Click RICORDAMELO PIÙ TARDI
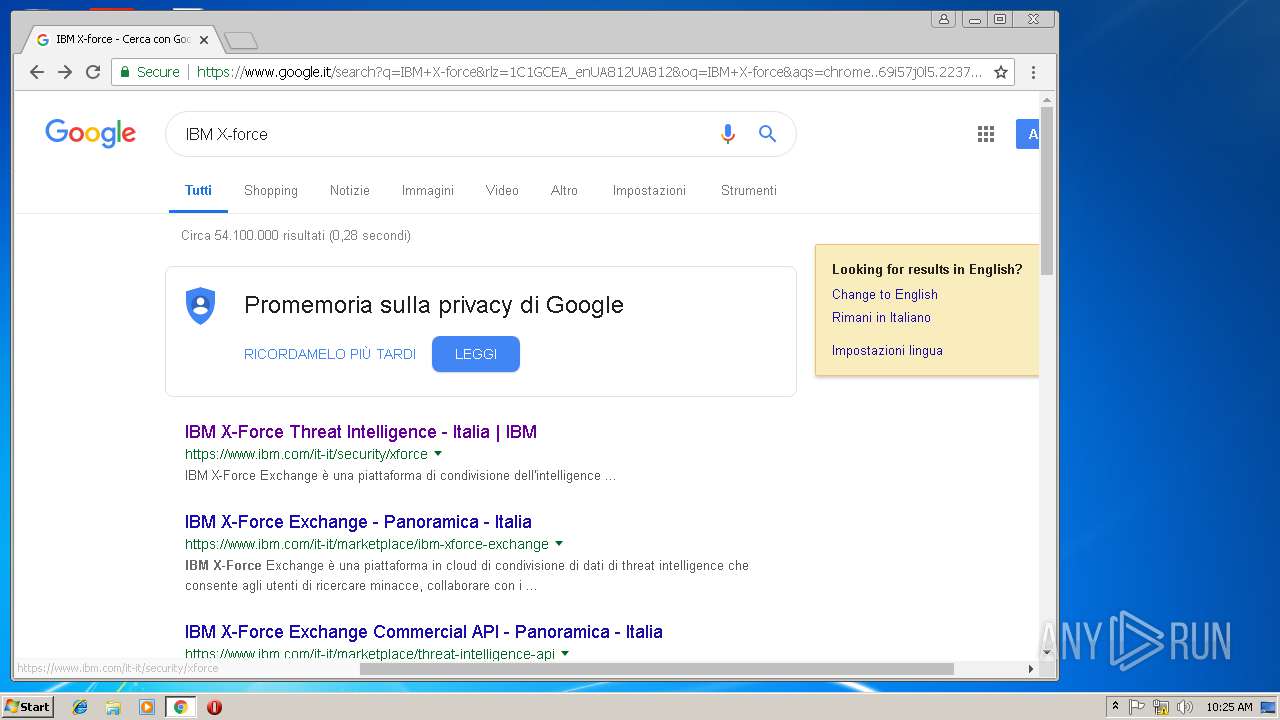The height and width of the screenshot is (720, 1280). coord(330,354)
